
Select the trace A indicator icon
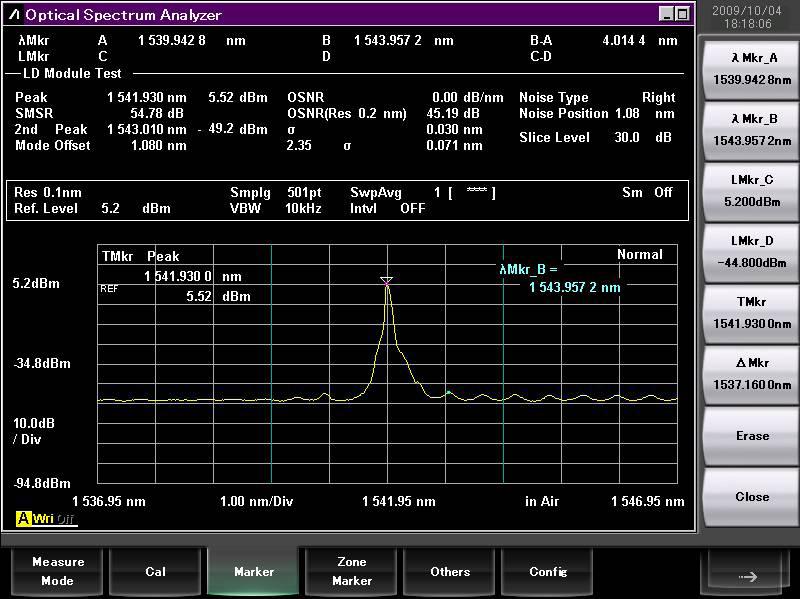tap(22, 518)
